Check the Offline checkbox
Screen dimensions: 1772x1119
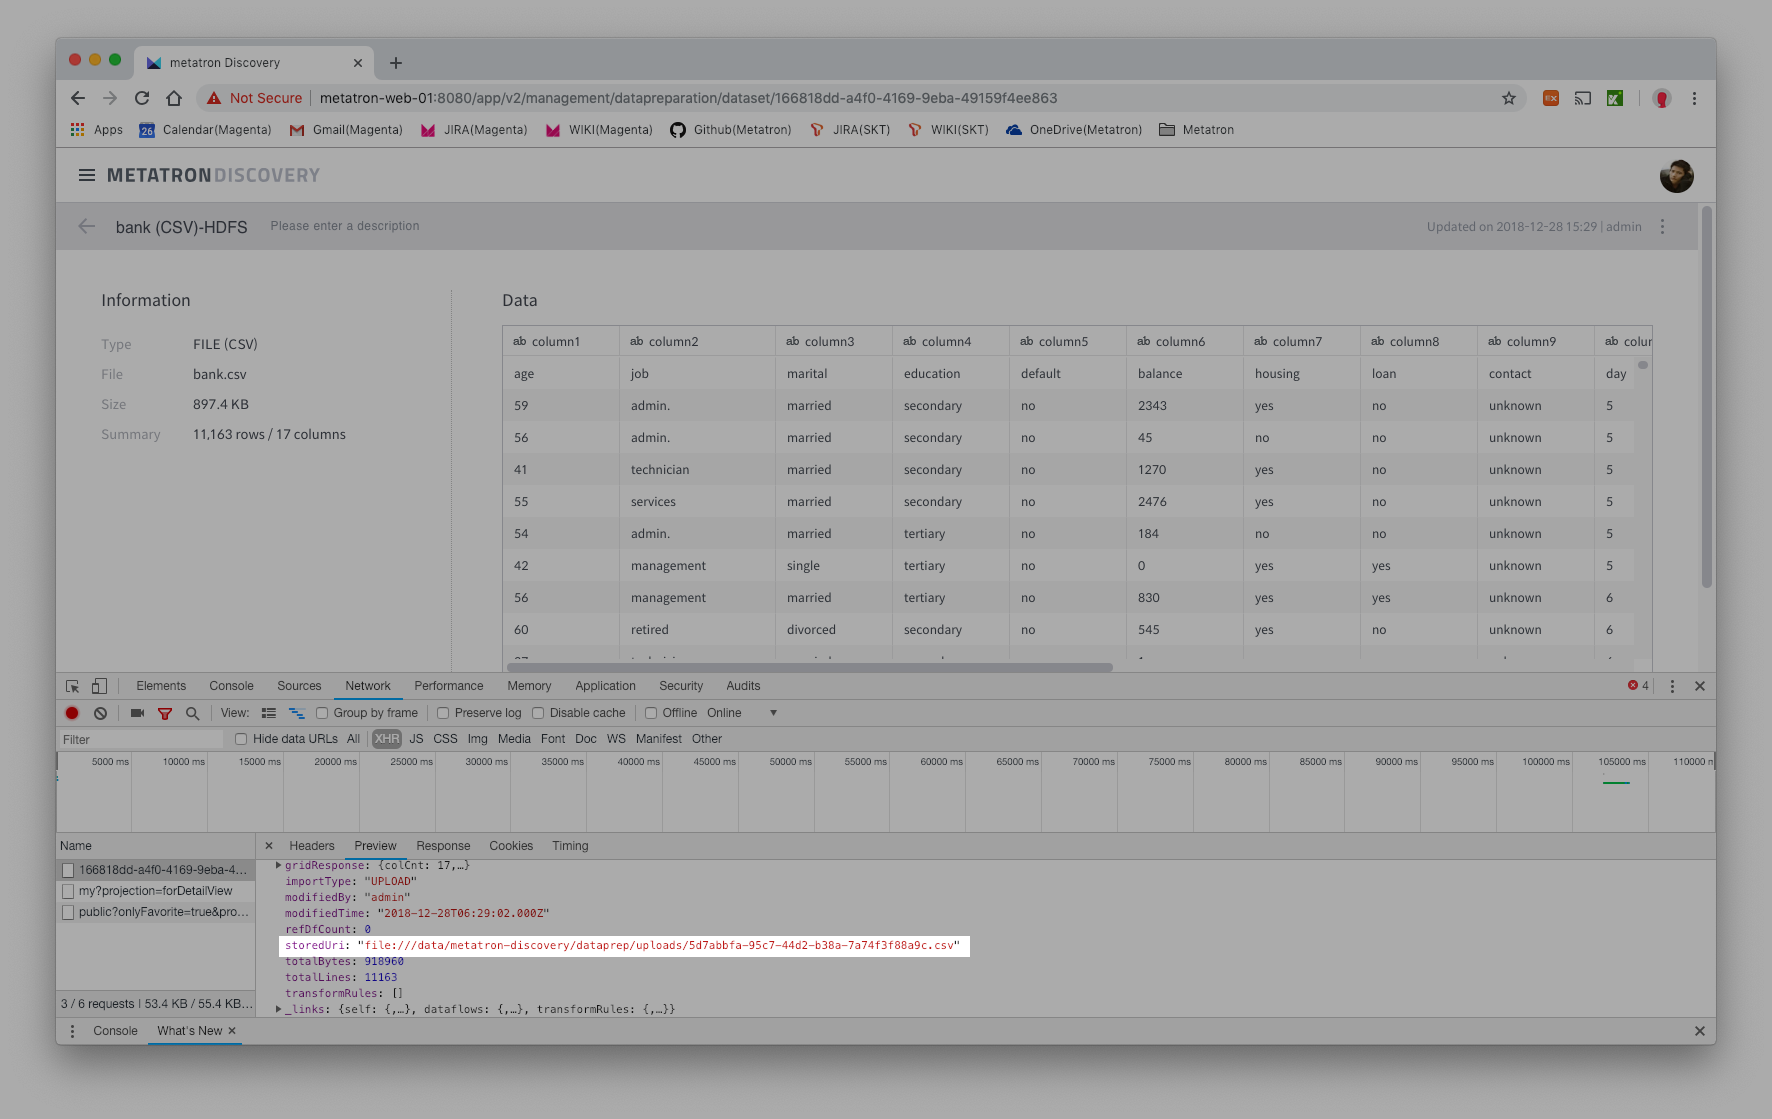651,713
